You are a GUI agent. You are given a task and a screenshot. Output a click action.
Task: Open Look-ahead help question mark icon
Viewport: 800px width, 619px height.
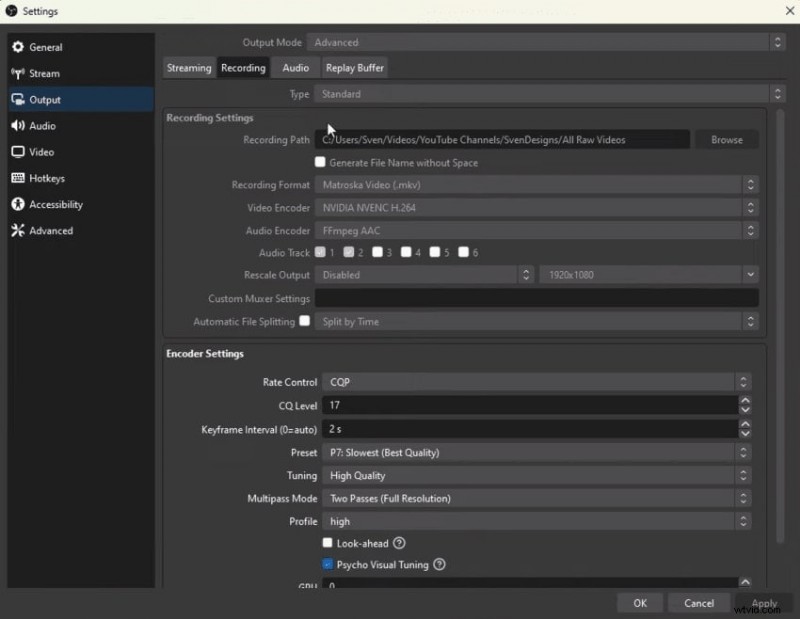(399, 543)
